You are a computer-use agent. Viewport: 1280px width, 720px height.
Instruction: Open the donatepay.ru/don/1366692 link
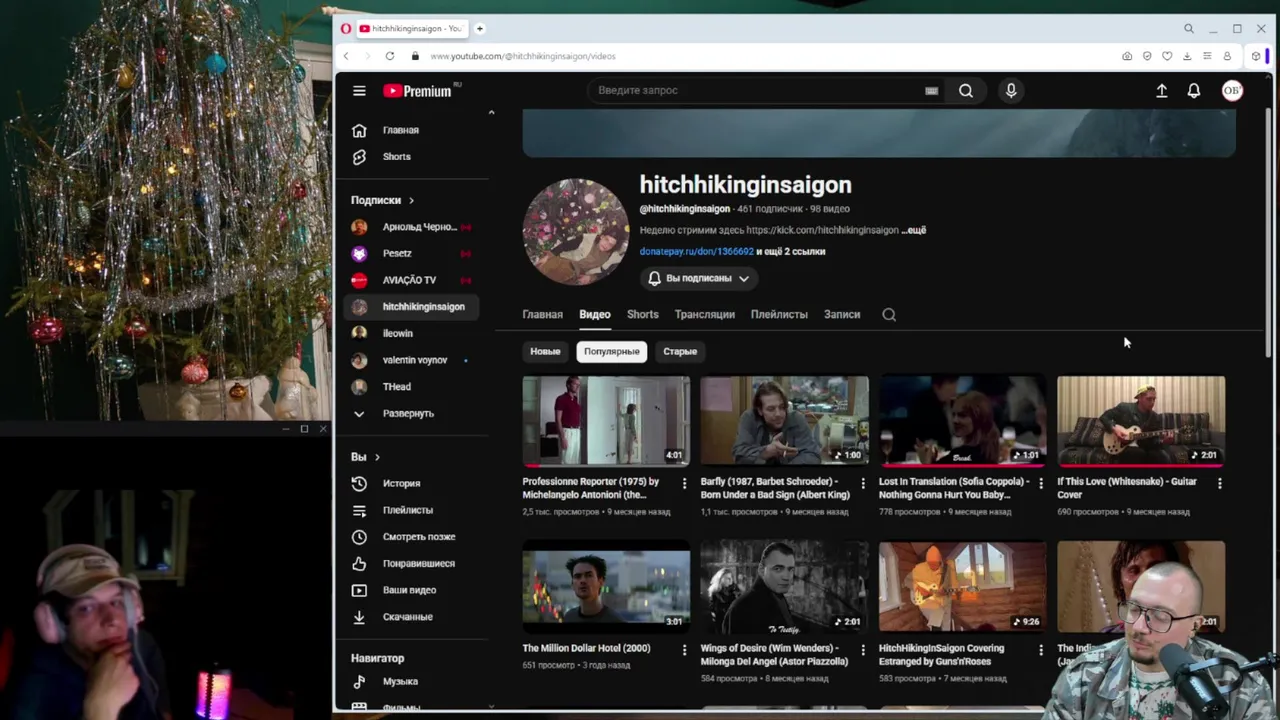[697, 252]
